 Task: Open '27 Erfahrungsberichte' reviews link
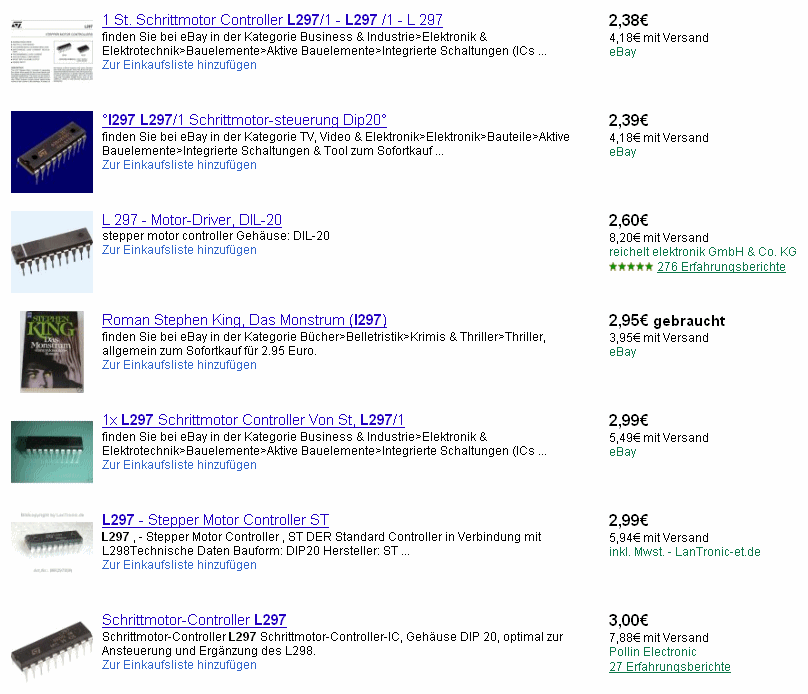(x=669, y=667)
